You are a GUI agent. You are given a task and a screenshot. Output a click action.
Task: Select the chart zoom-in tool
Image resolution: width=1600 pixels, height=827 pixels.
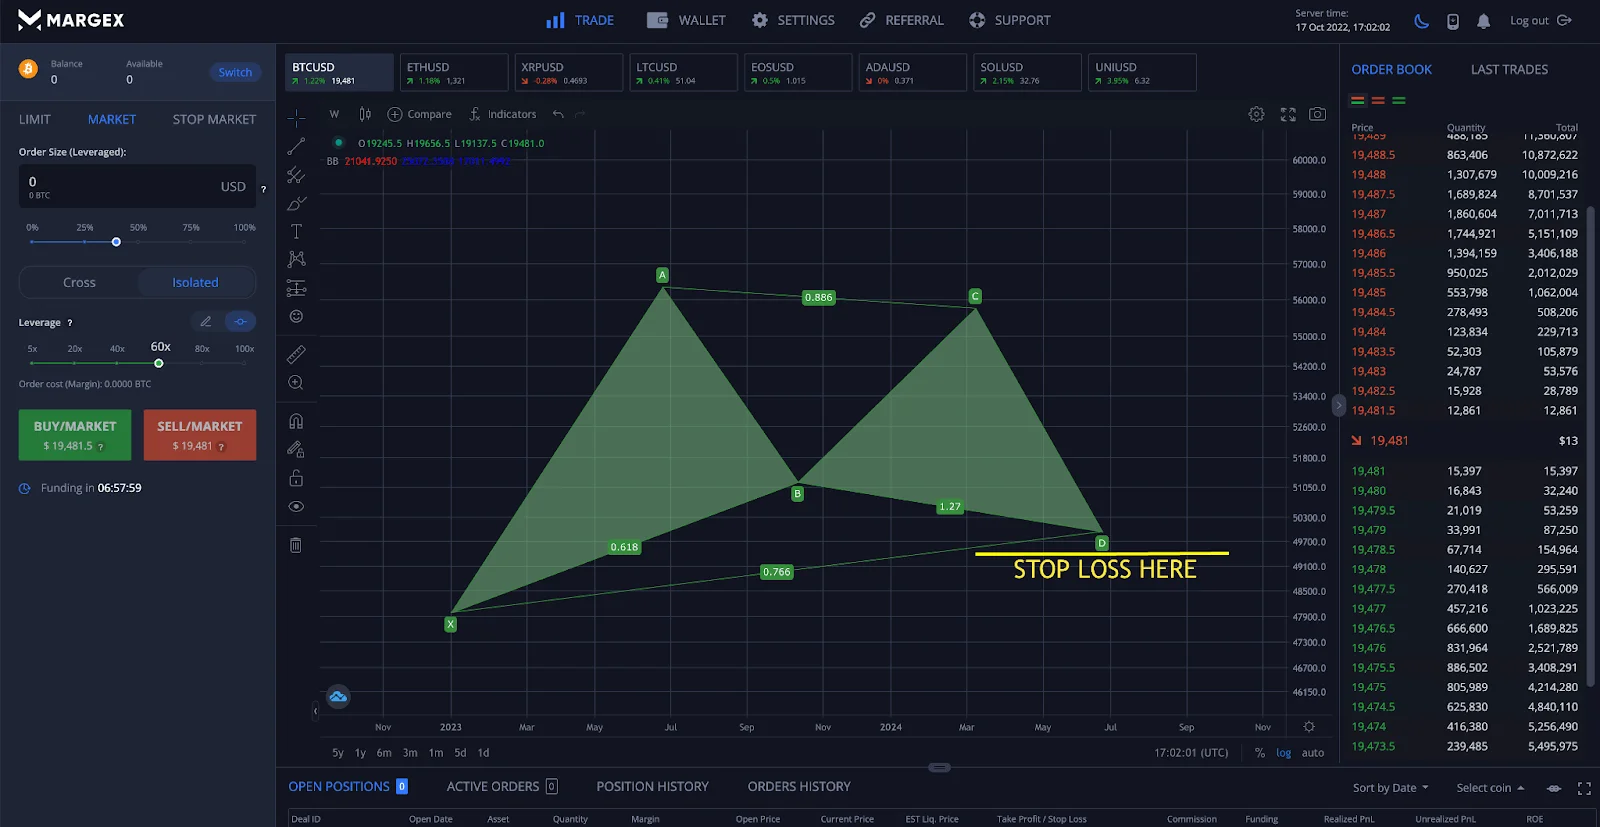tap(296, 383)
